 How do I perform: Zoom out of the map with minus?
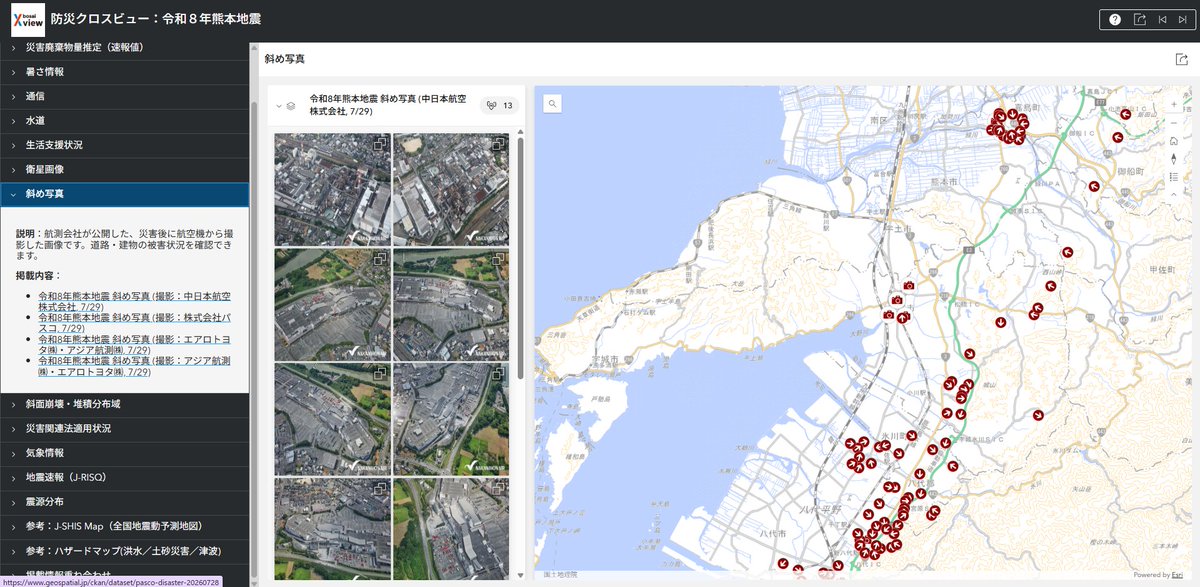tap(1174, 122)
